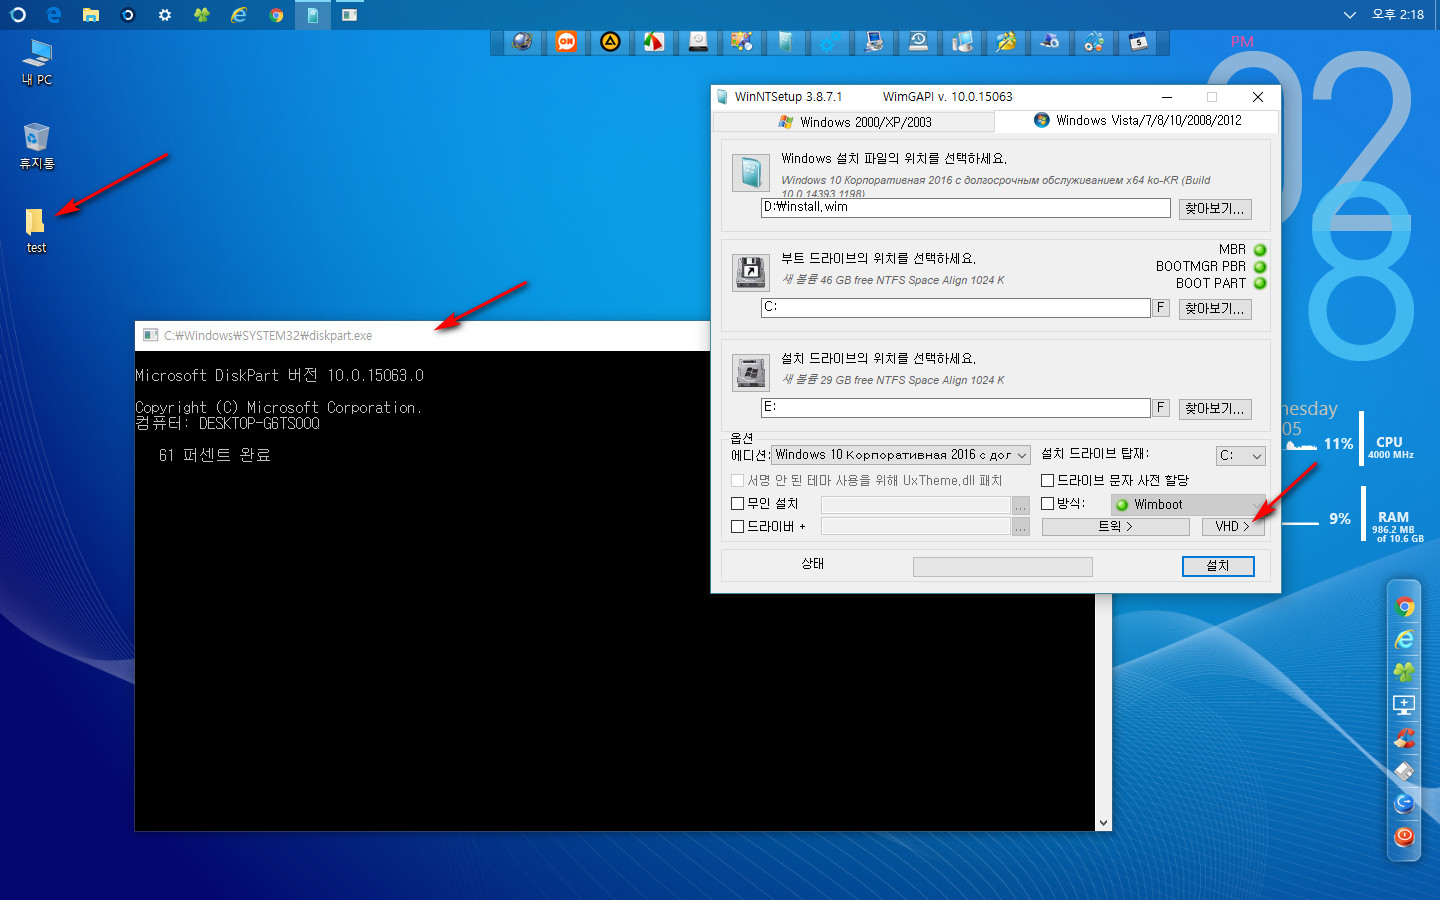Open the 내 PC desktop icon
This screenshot has height=900, width=1440.
[37, 62]
